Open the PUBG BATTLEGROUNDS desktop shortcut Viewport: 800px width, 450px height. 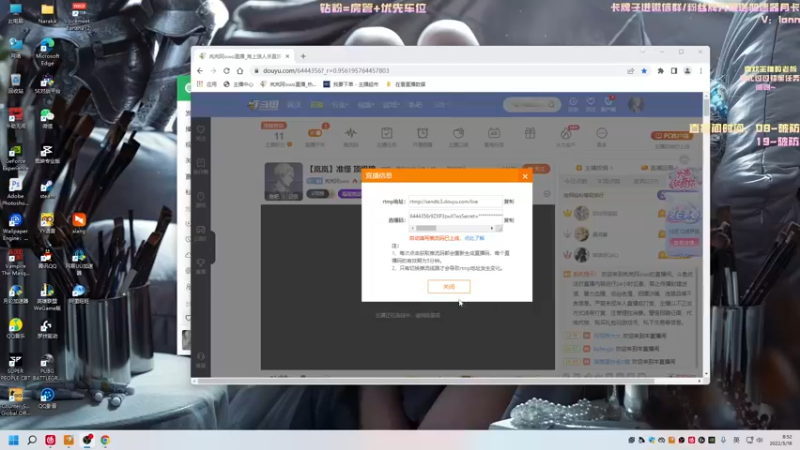47,364
